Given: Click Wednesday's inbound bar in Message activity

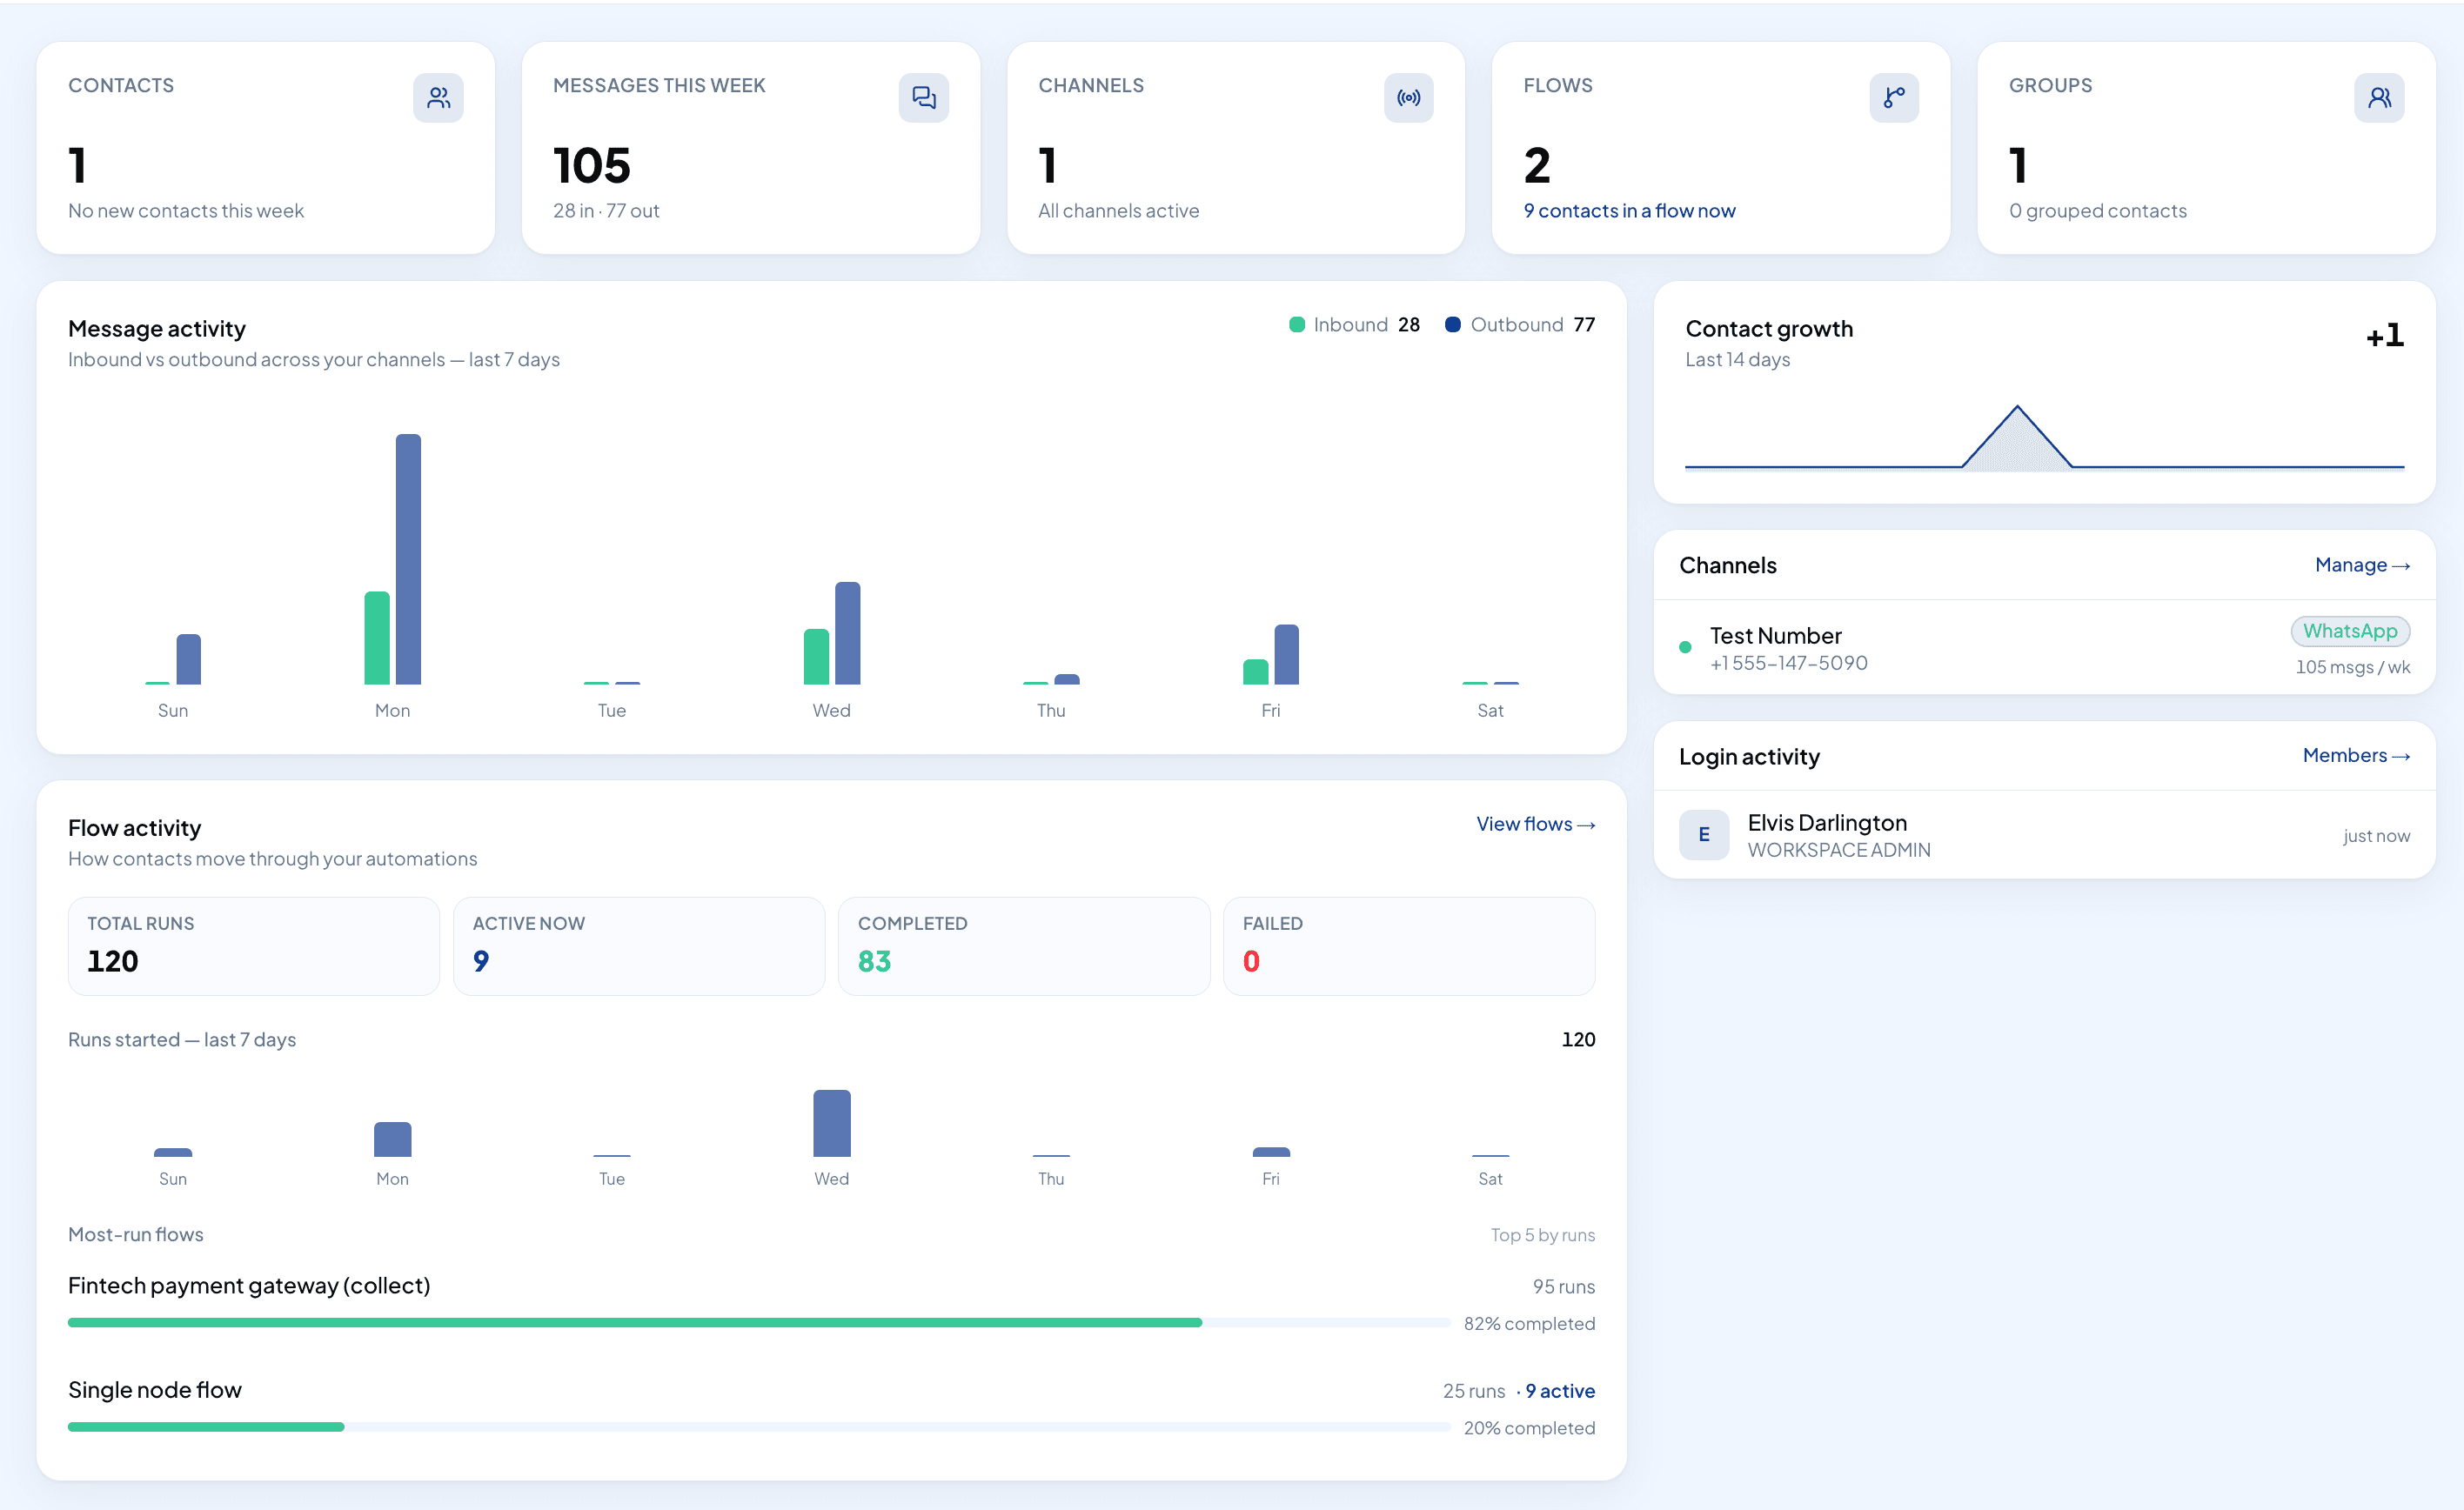Looking at the screenshot, I should pos(816,657).
